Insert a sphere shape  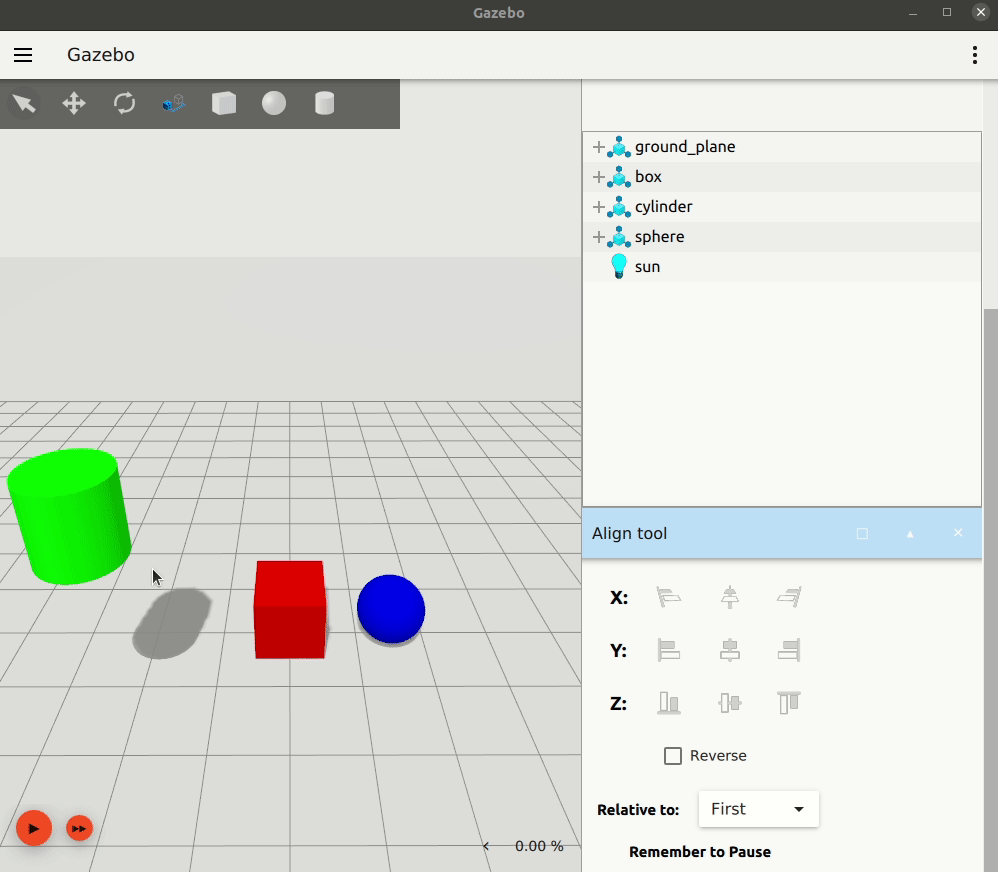(x=274, y=103)
